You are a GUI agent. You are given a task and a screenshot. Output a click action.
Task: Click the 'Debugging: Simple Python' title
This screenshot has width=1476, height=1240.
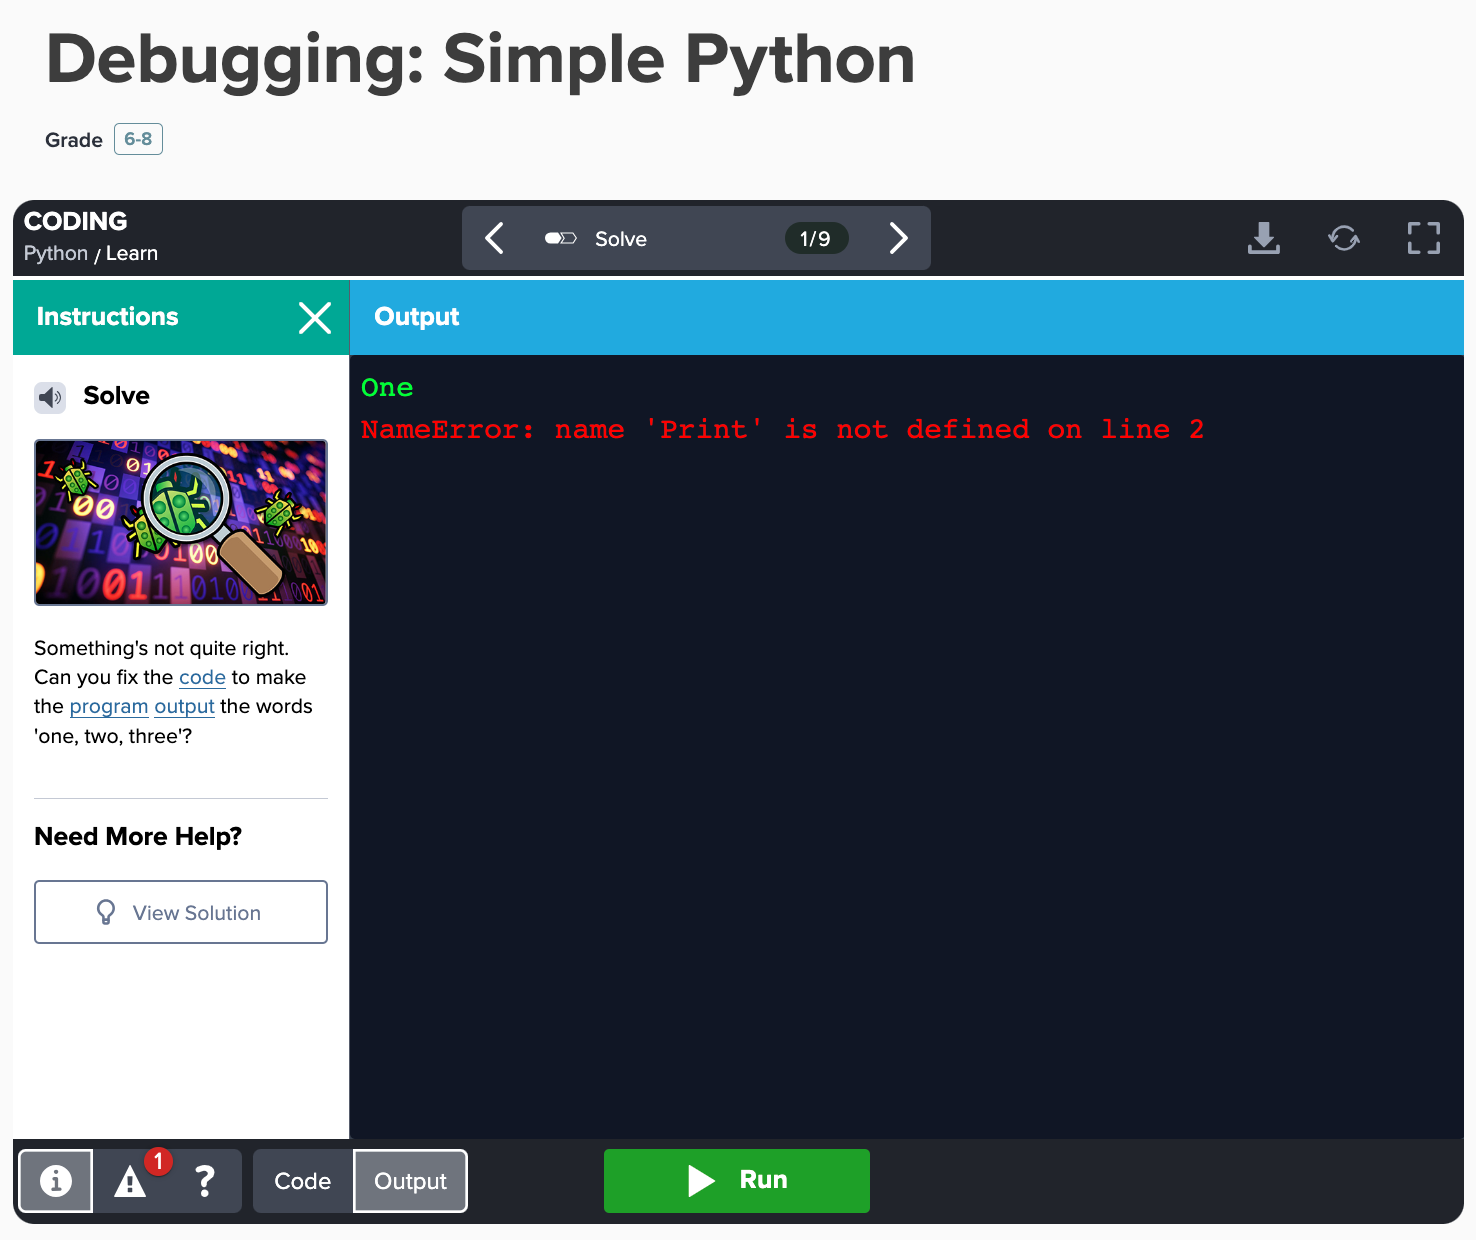[x=480, y=60]
